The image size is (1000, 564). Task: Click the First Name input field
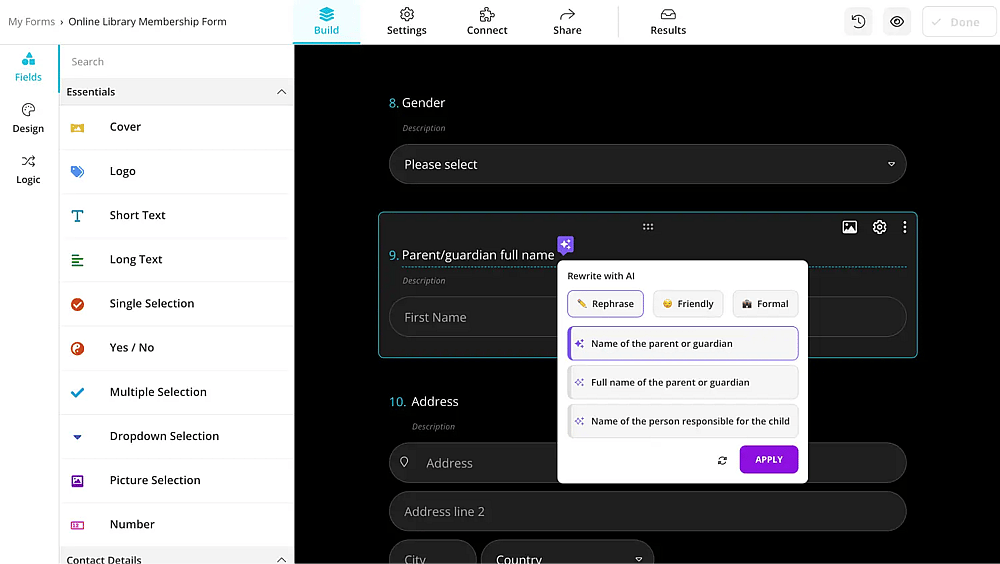pyautogui.click(x=473, y=317)
